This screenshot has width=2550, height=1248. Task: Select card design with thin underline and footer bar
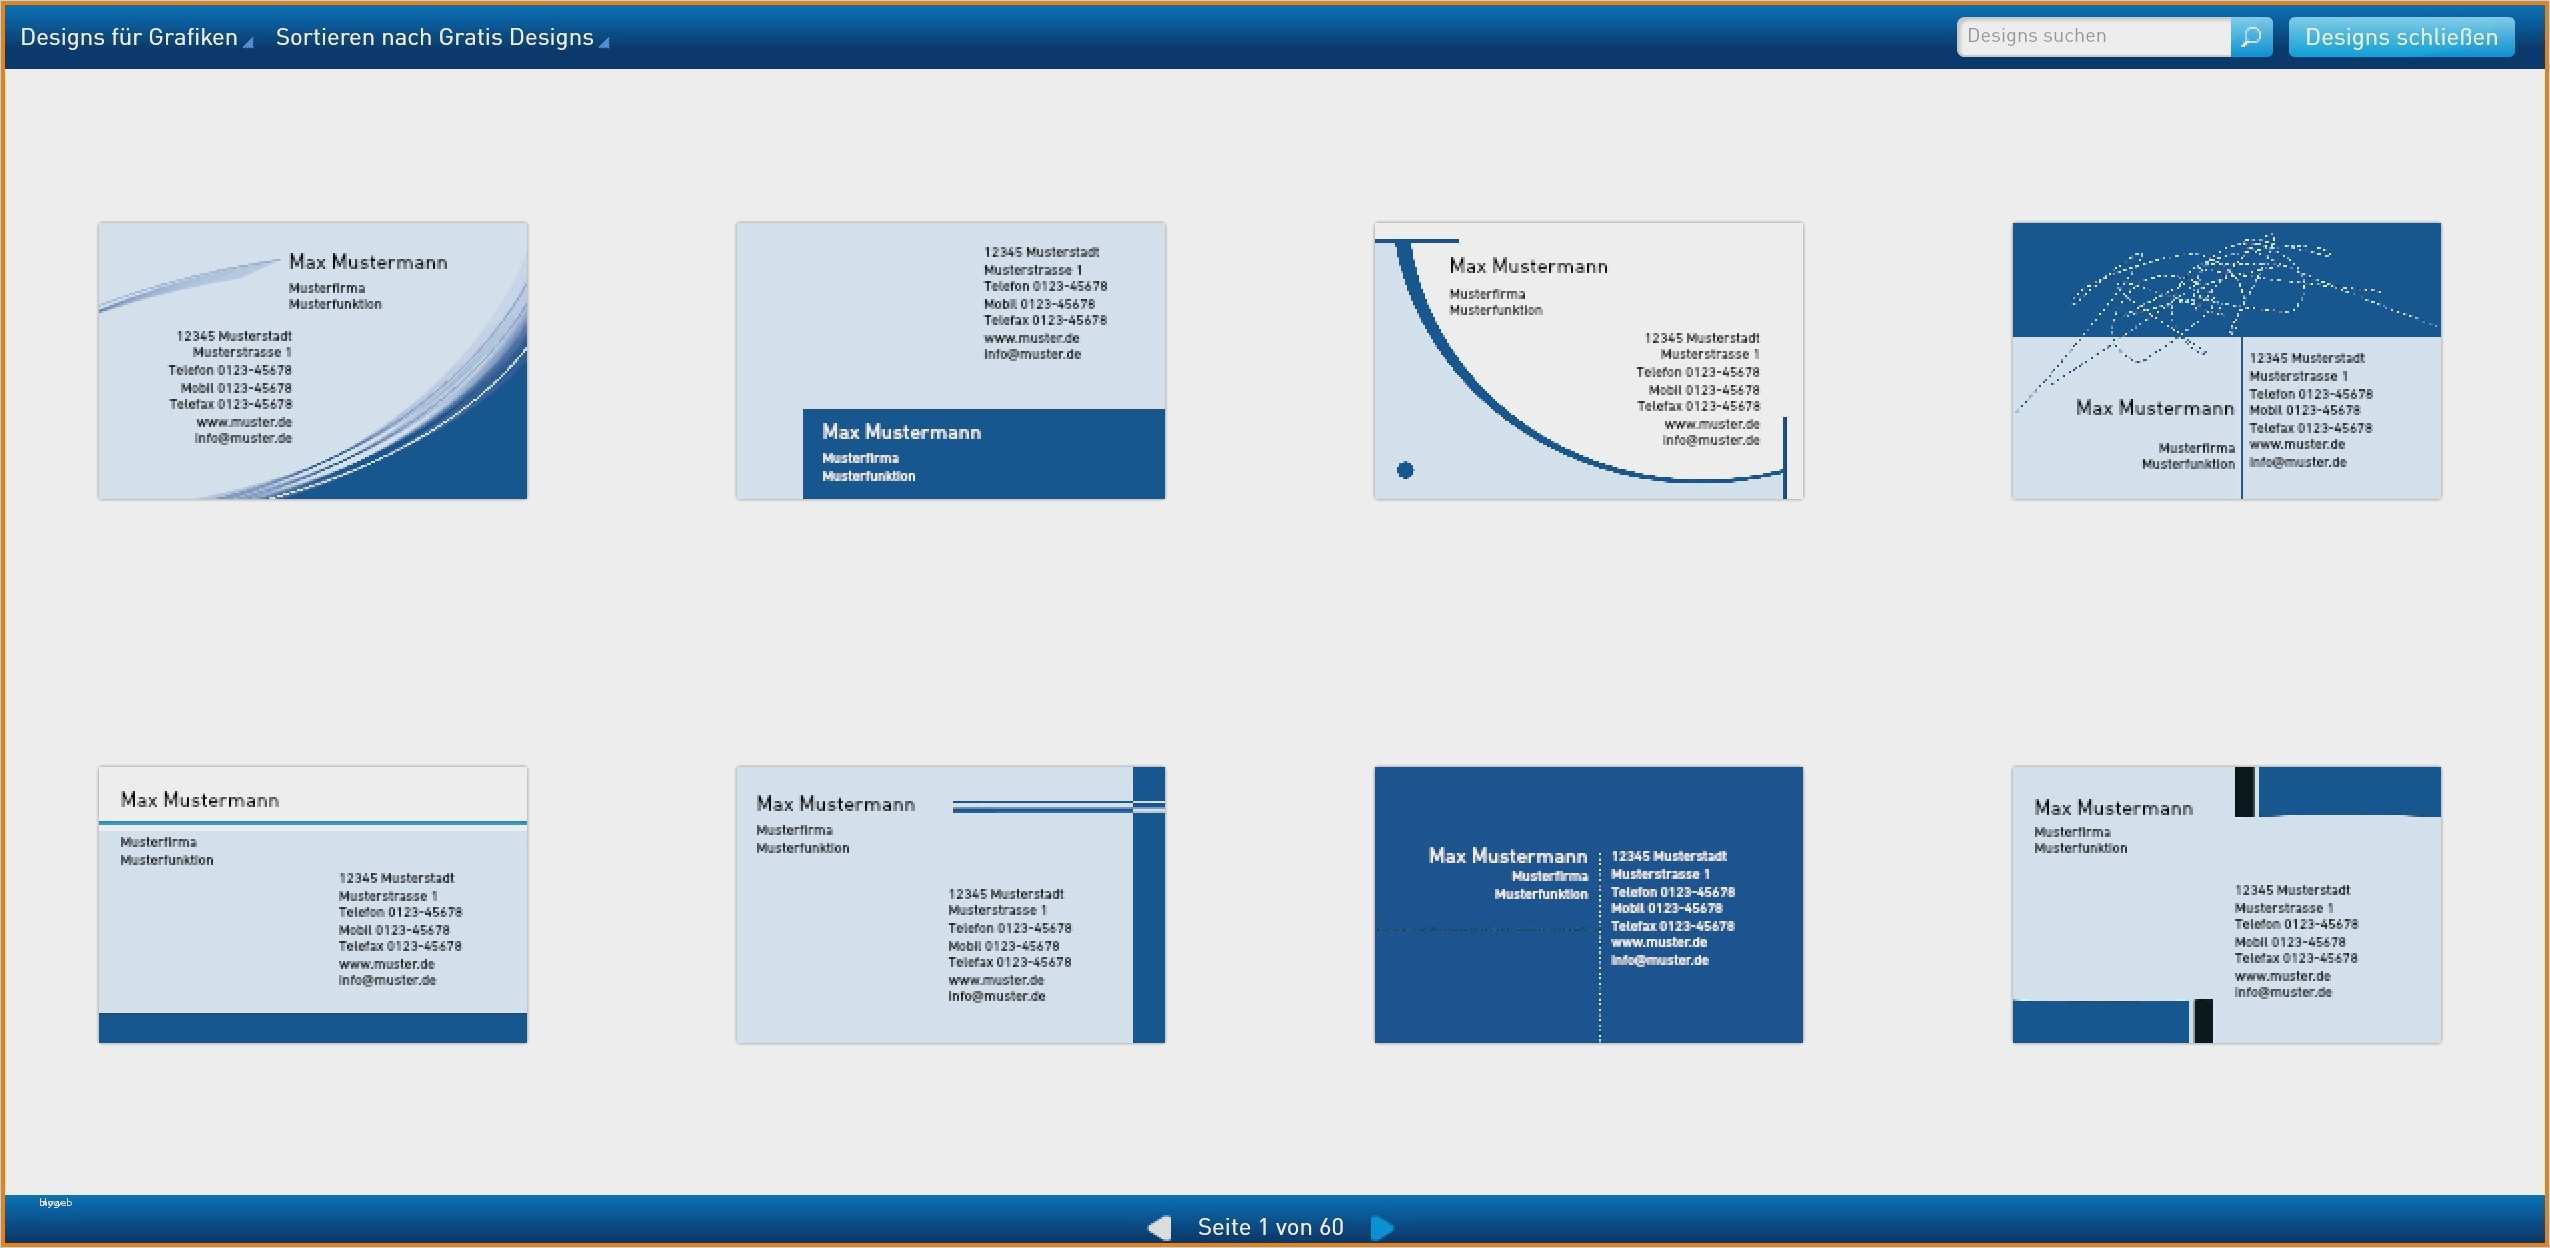point(312,904)
